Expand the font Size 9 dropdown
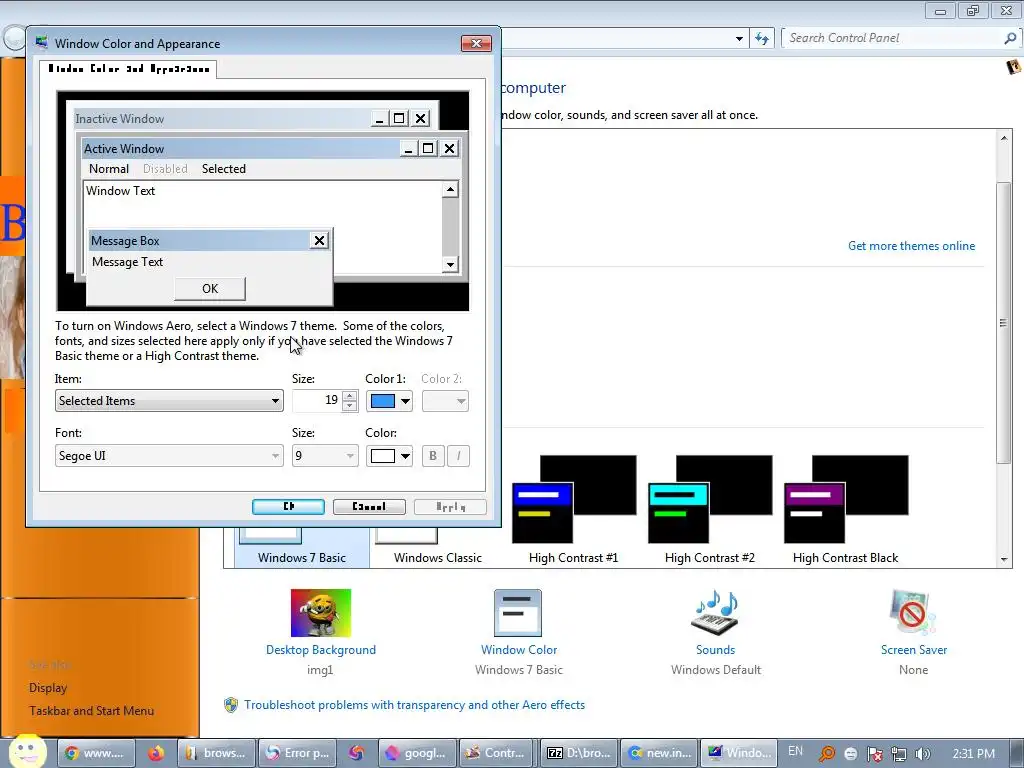 (x=325, y=456)
